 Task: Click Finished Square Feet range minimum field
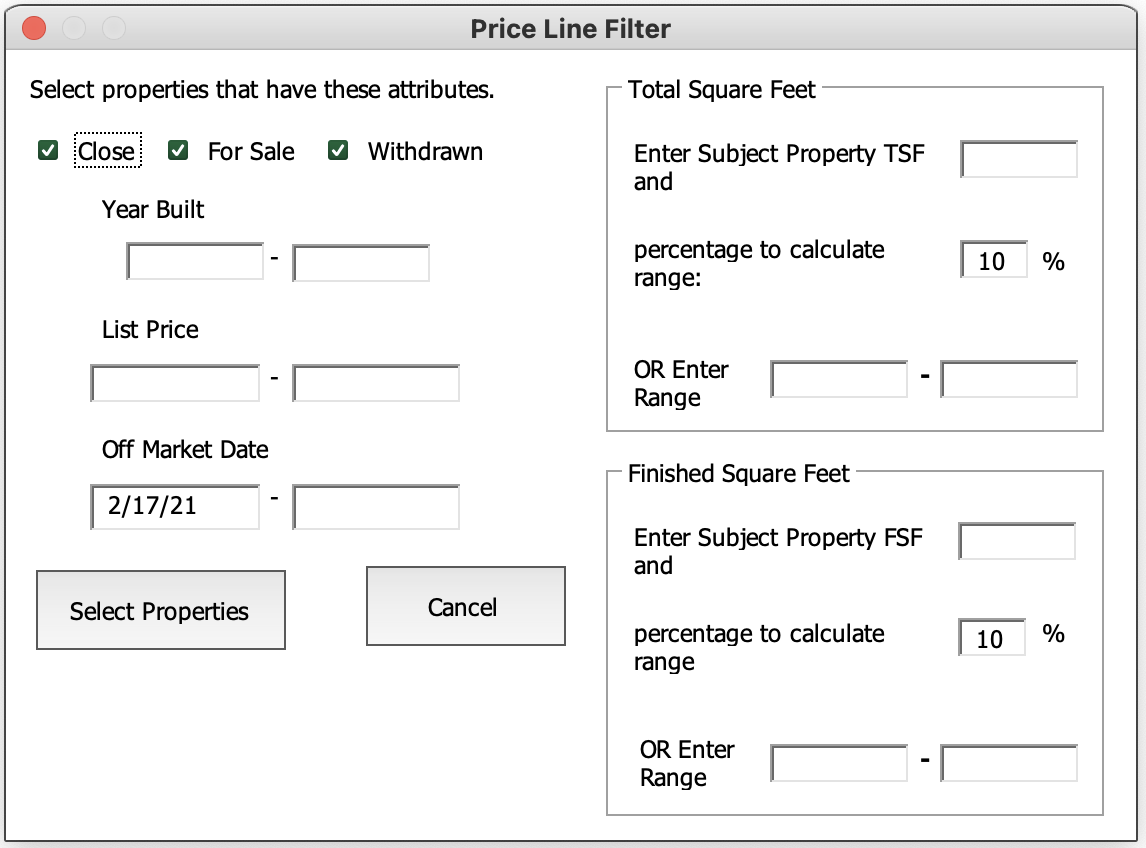point(839,764)
